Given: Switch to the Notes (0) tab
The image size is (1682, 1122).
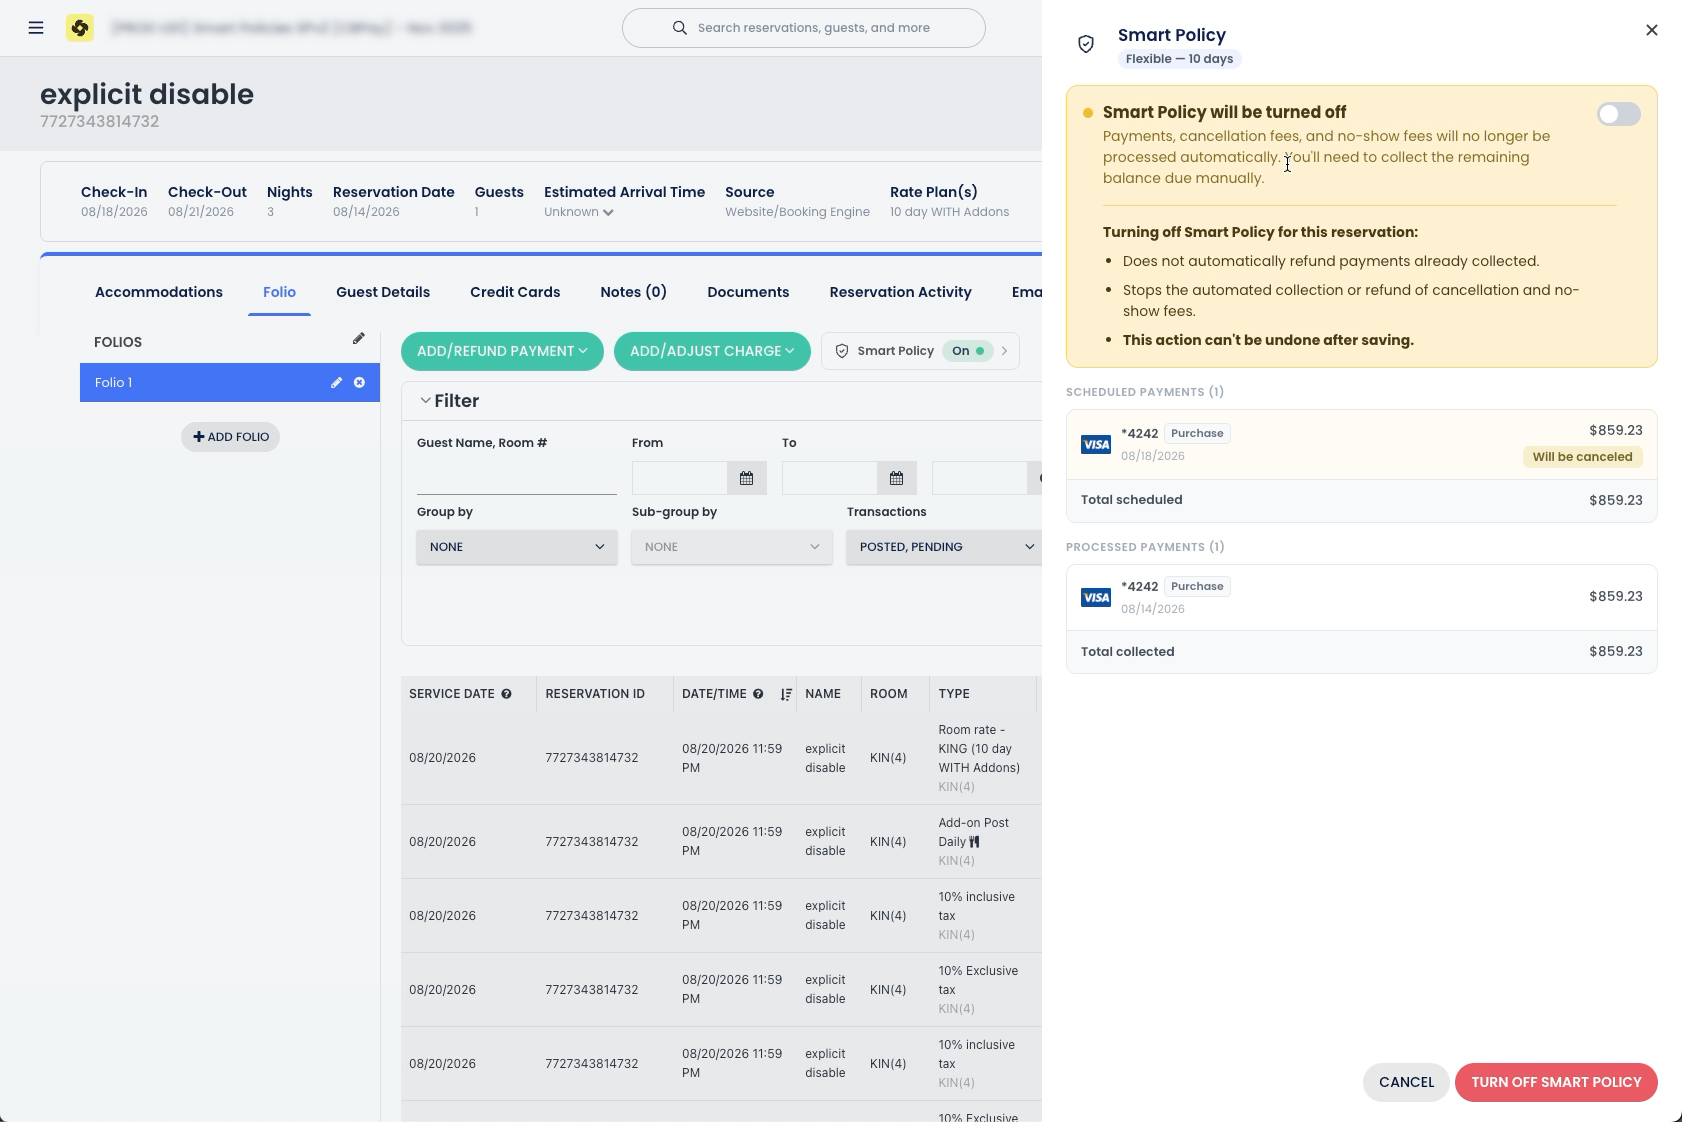Looking at the screenshot, I should (x=633, y=292).
